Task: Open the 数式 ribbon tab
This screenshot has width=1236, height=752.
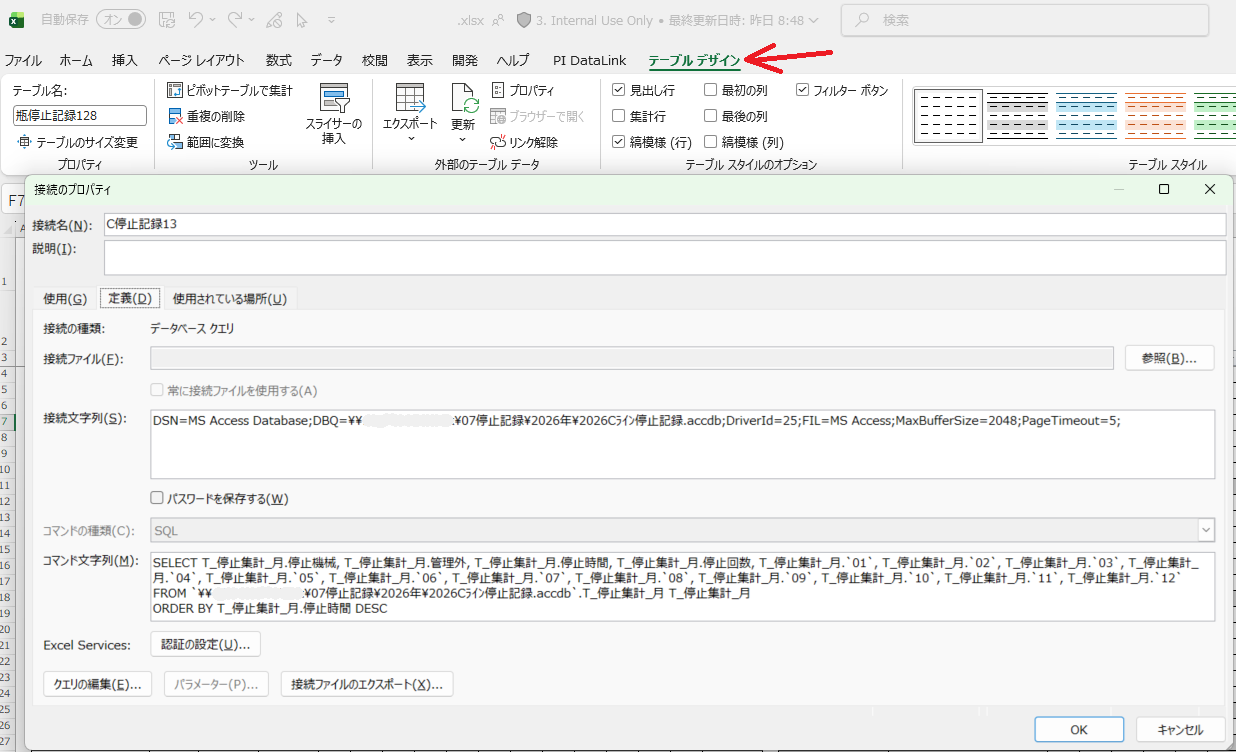Action: point(279,60)
